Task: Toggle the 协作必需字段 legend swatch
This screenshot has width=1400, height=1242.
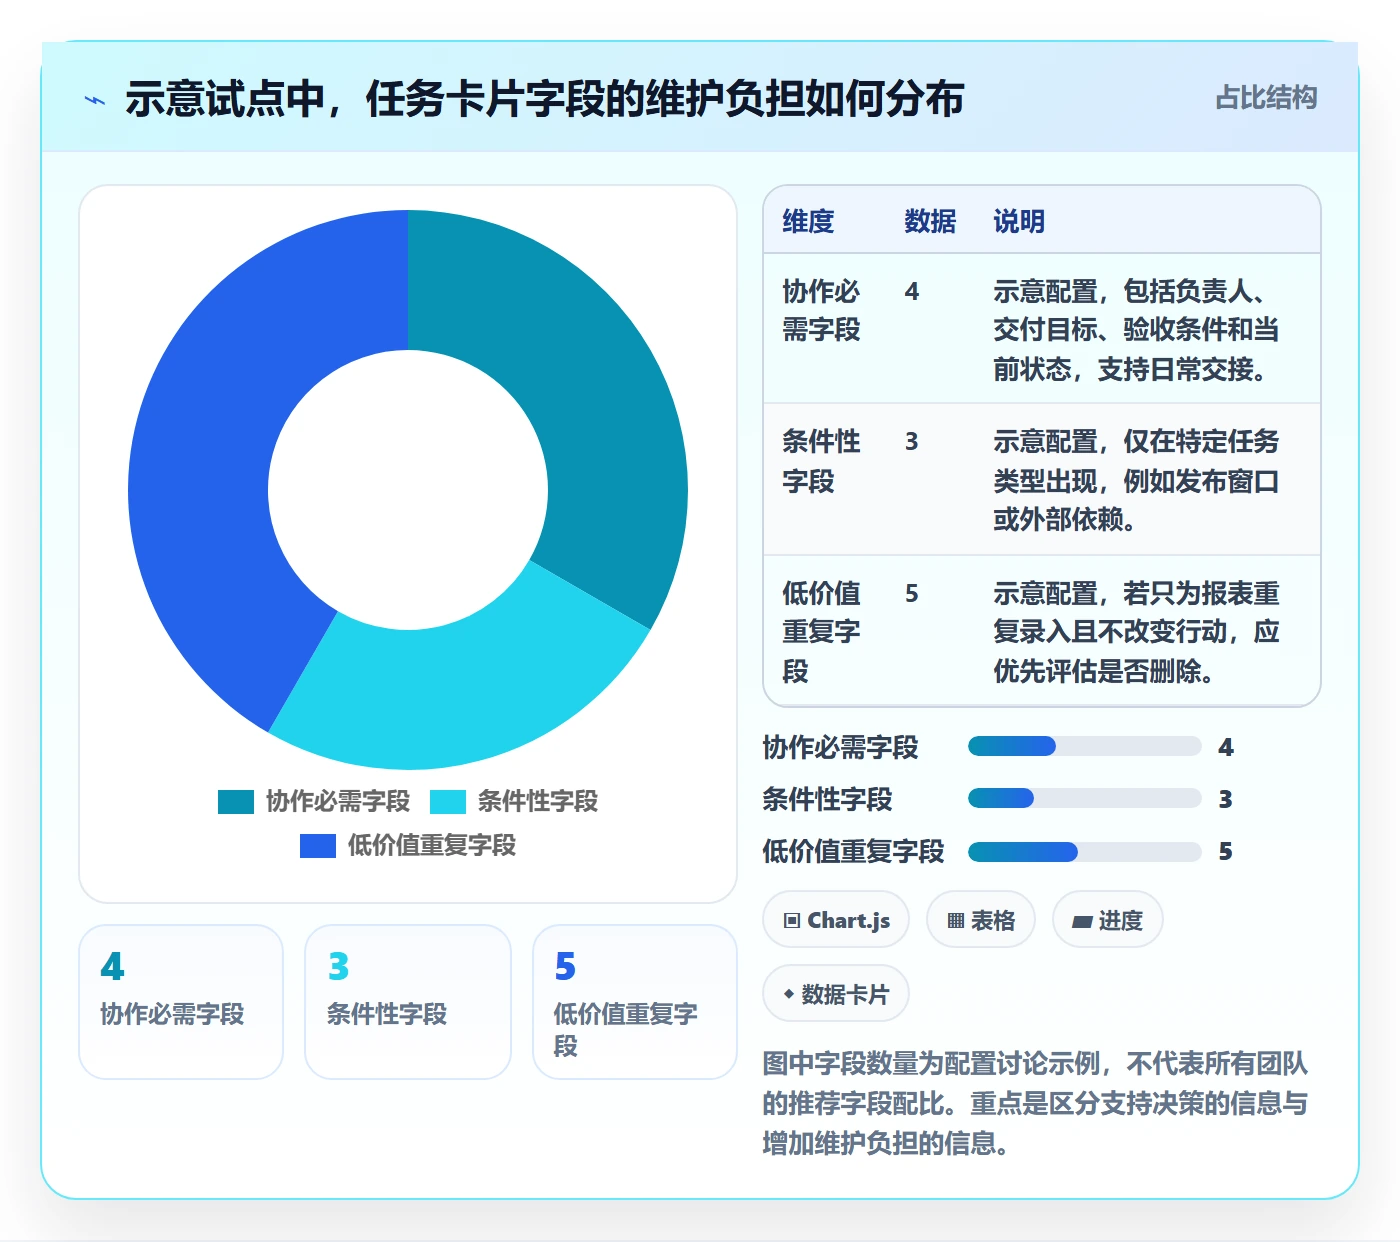Action: click(x=236, y=802)
